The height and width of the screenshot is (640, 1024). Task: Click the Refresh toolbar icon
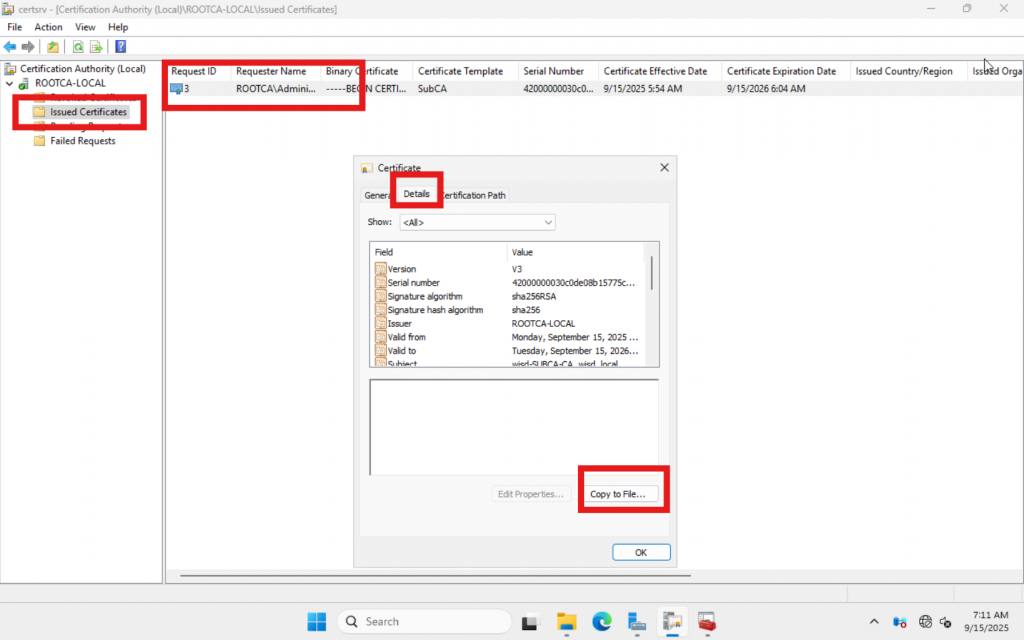78,47
